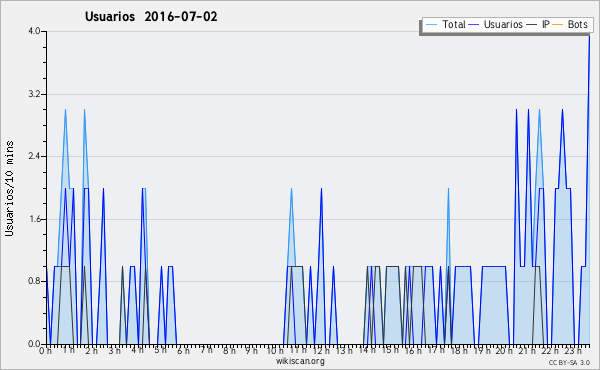This screenshot has height=370, width=600.
Task: Click the '4 h' x-axis label
Action: coord(137,351)
